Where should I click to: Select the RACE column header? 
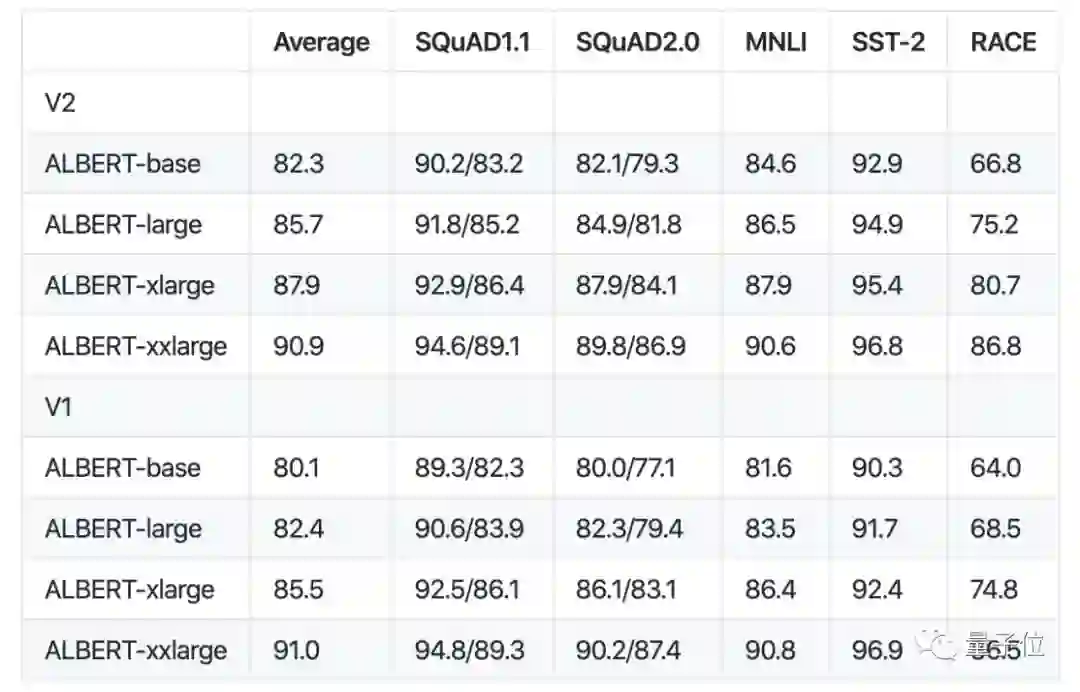pyautogui.click(x=1003, y=42)
